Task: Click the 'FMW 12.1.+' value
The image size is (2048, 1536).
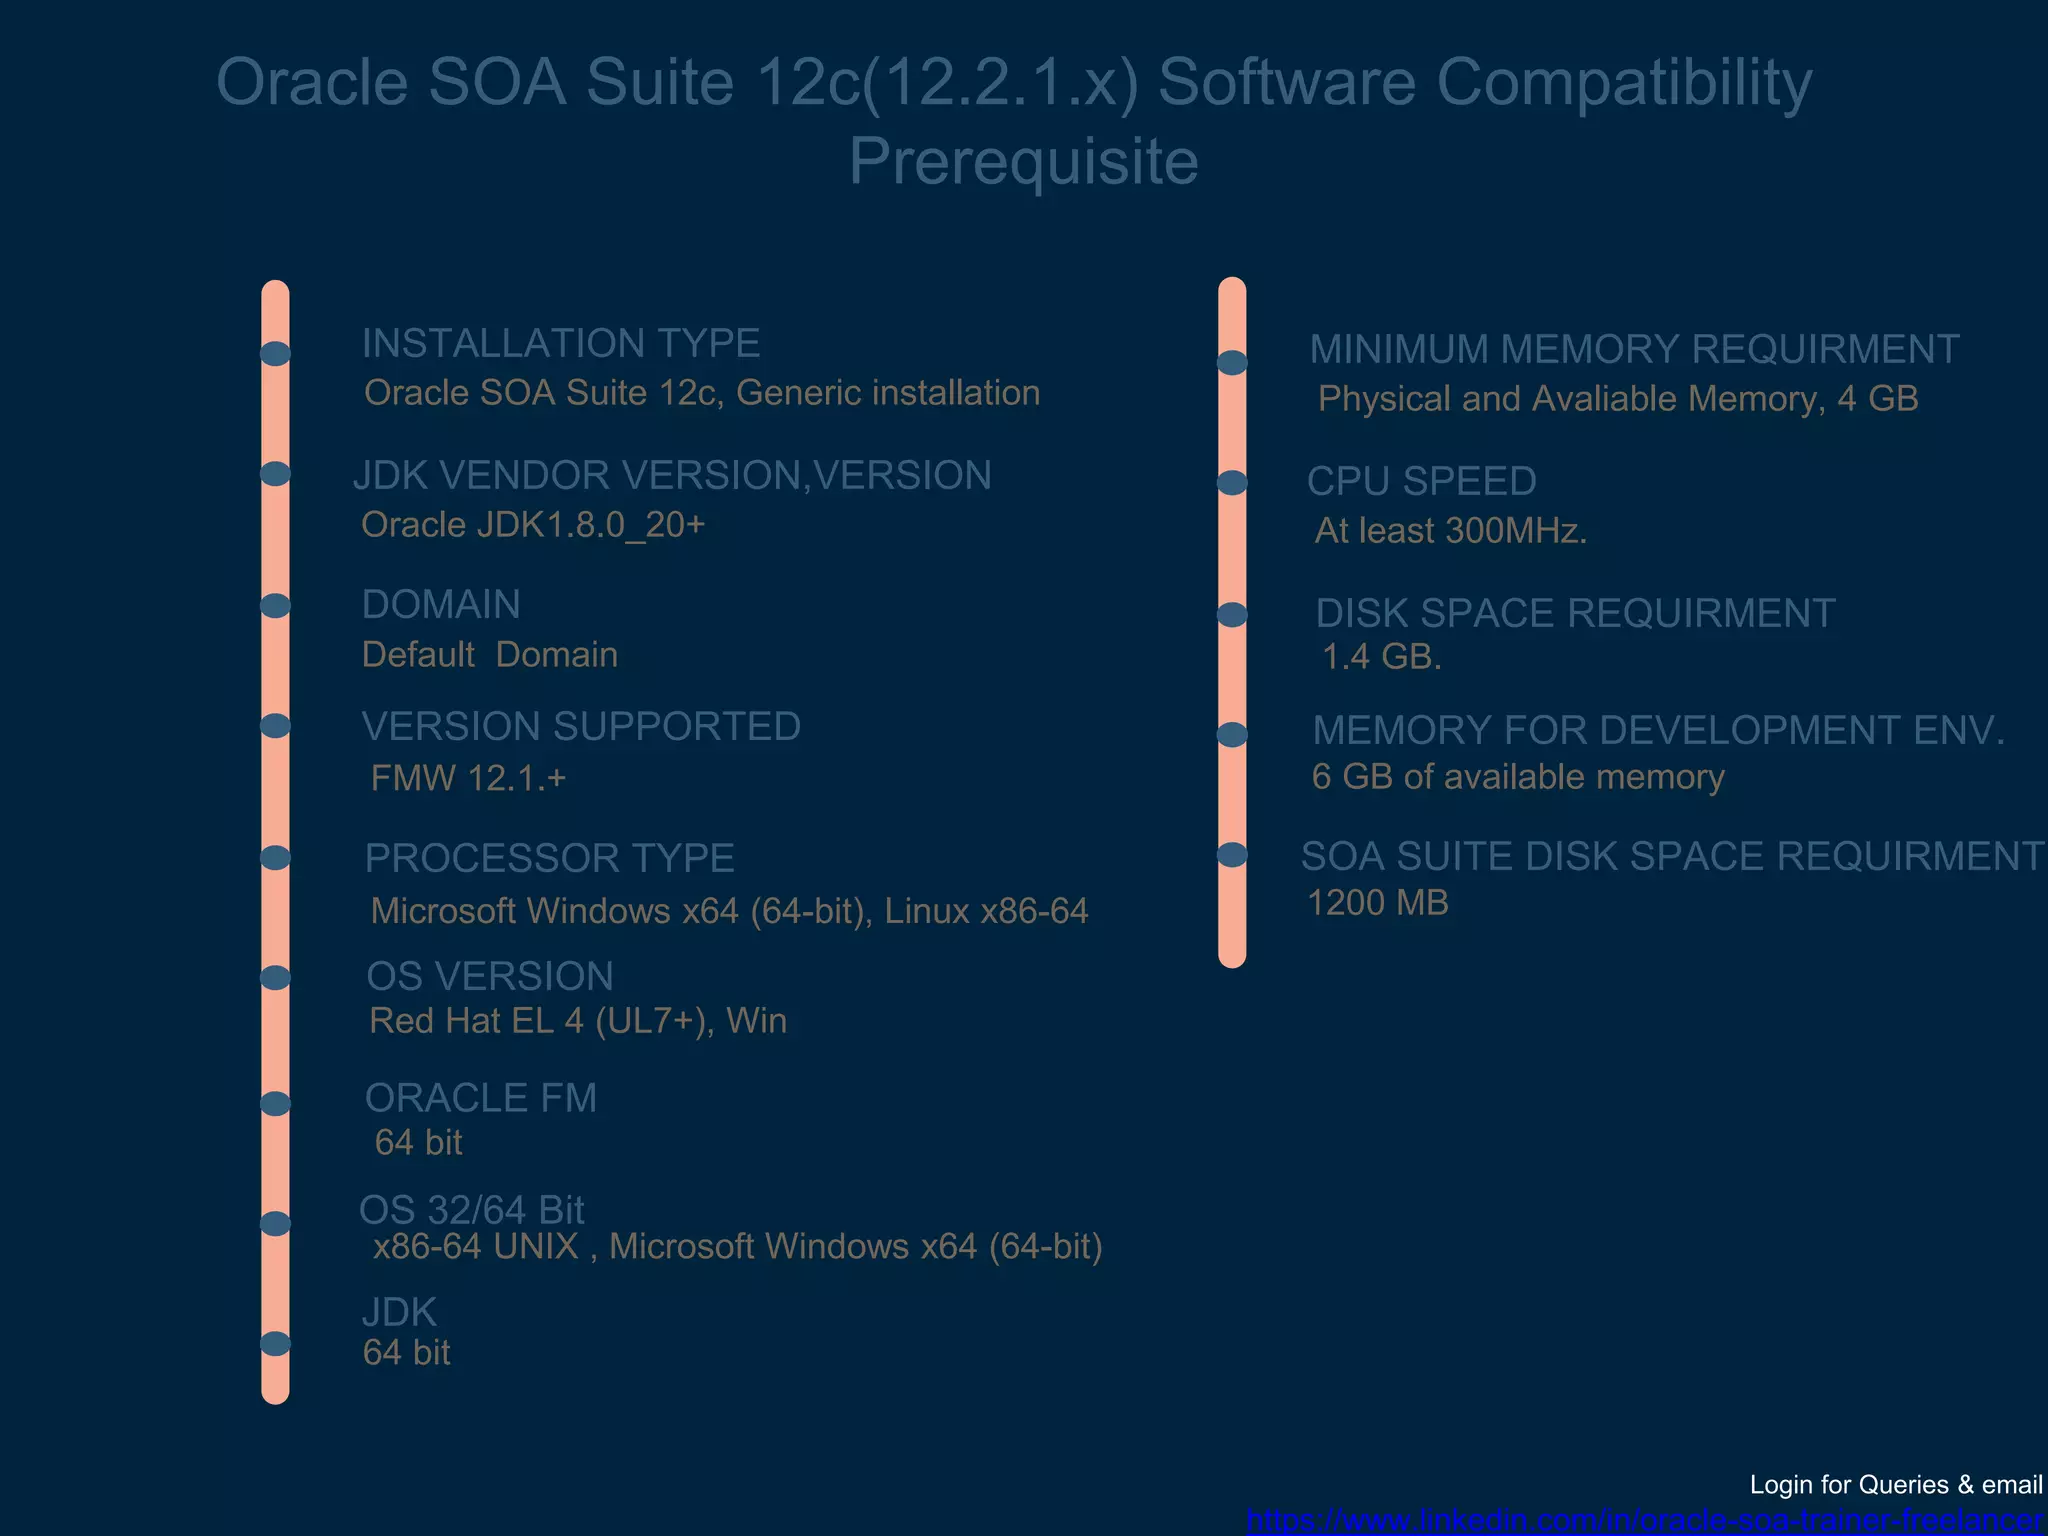Action: click(468, 777)
